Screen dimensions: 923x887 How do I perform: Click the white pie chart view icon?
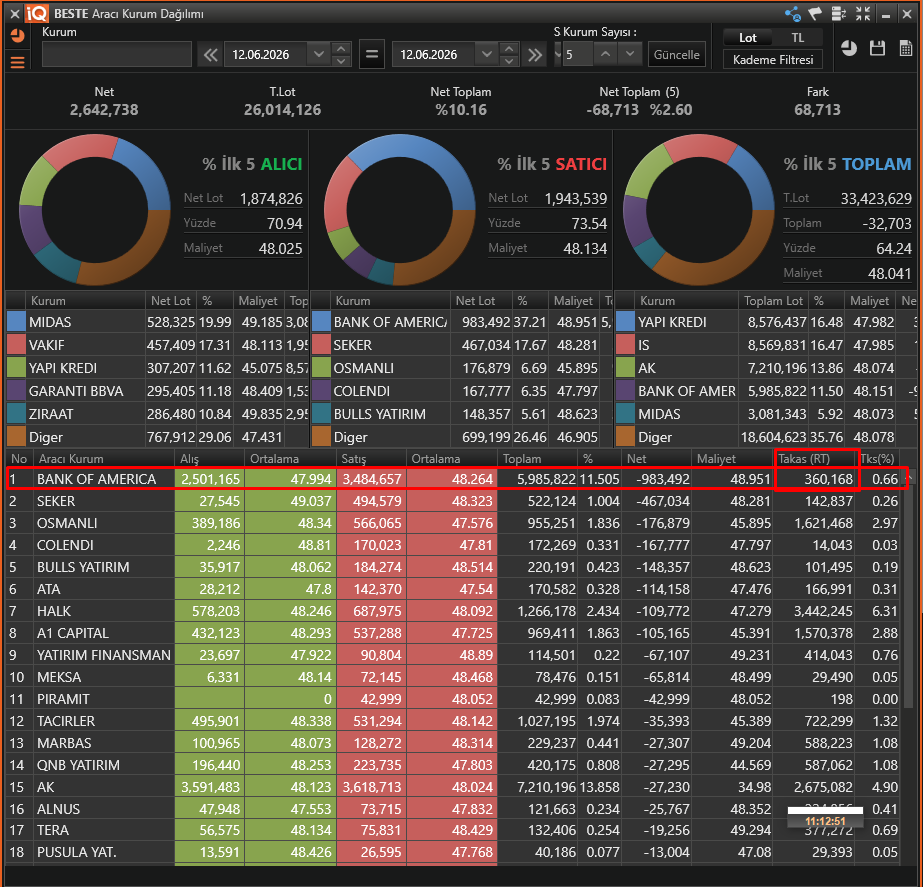point(849,48)
